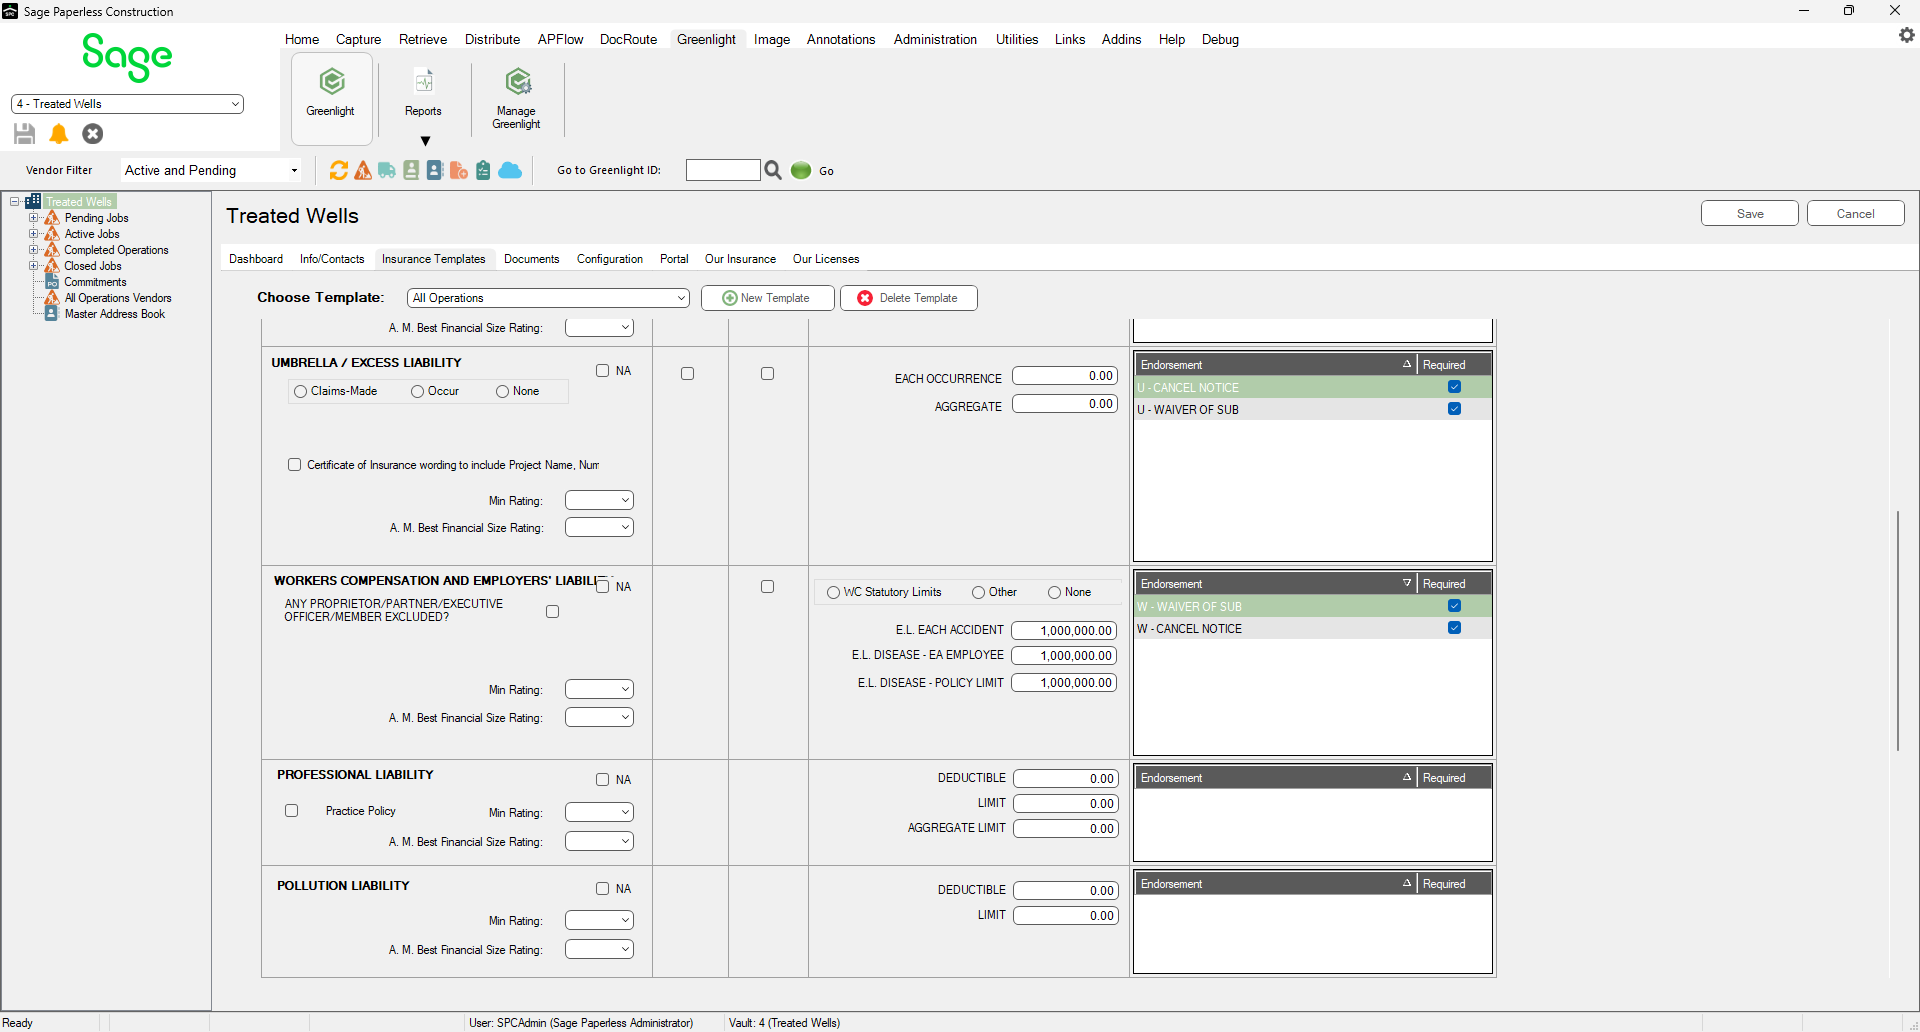1920x1032 pixels.
Task: Click the Commitments tree icon
Action: coord(52,282)
